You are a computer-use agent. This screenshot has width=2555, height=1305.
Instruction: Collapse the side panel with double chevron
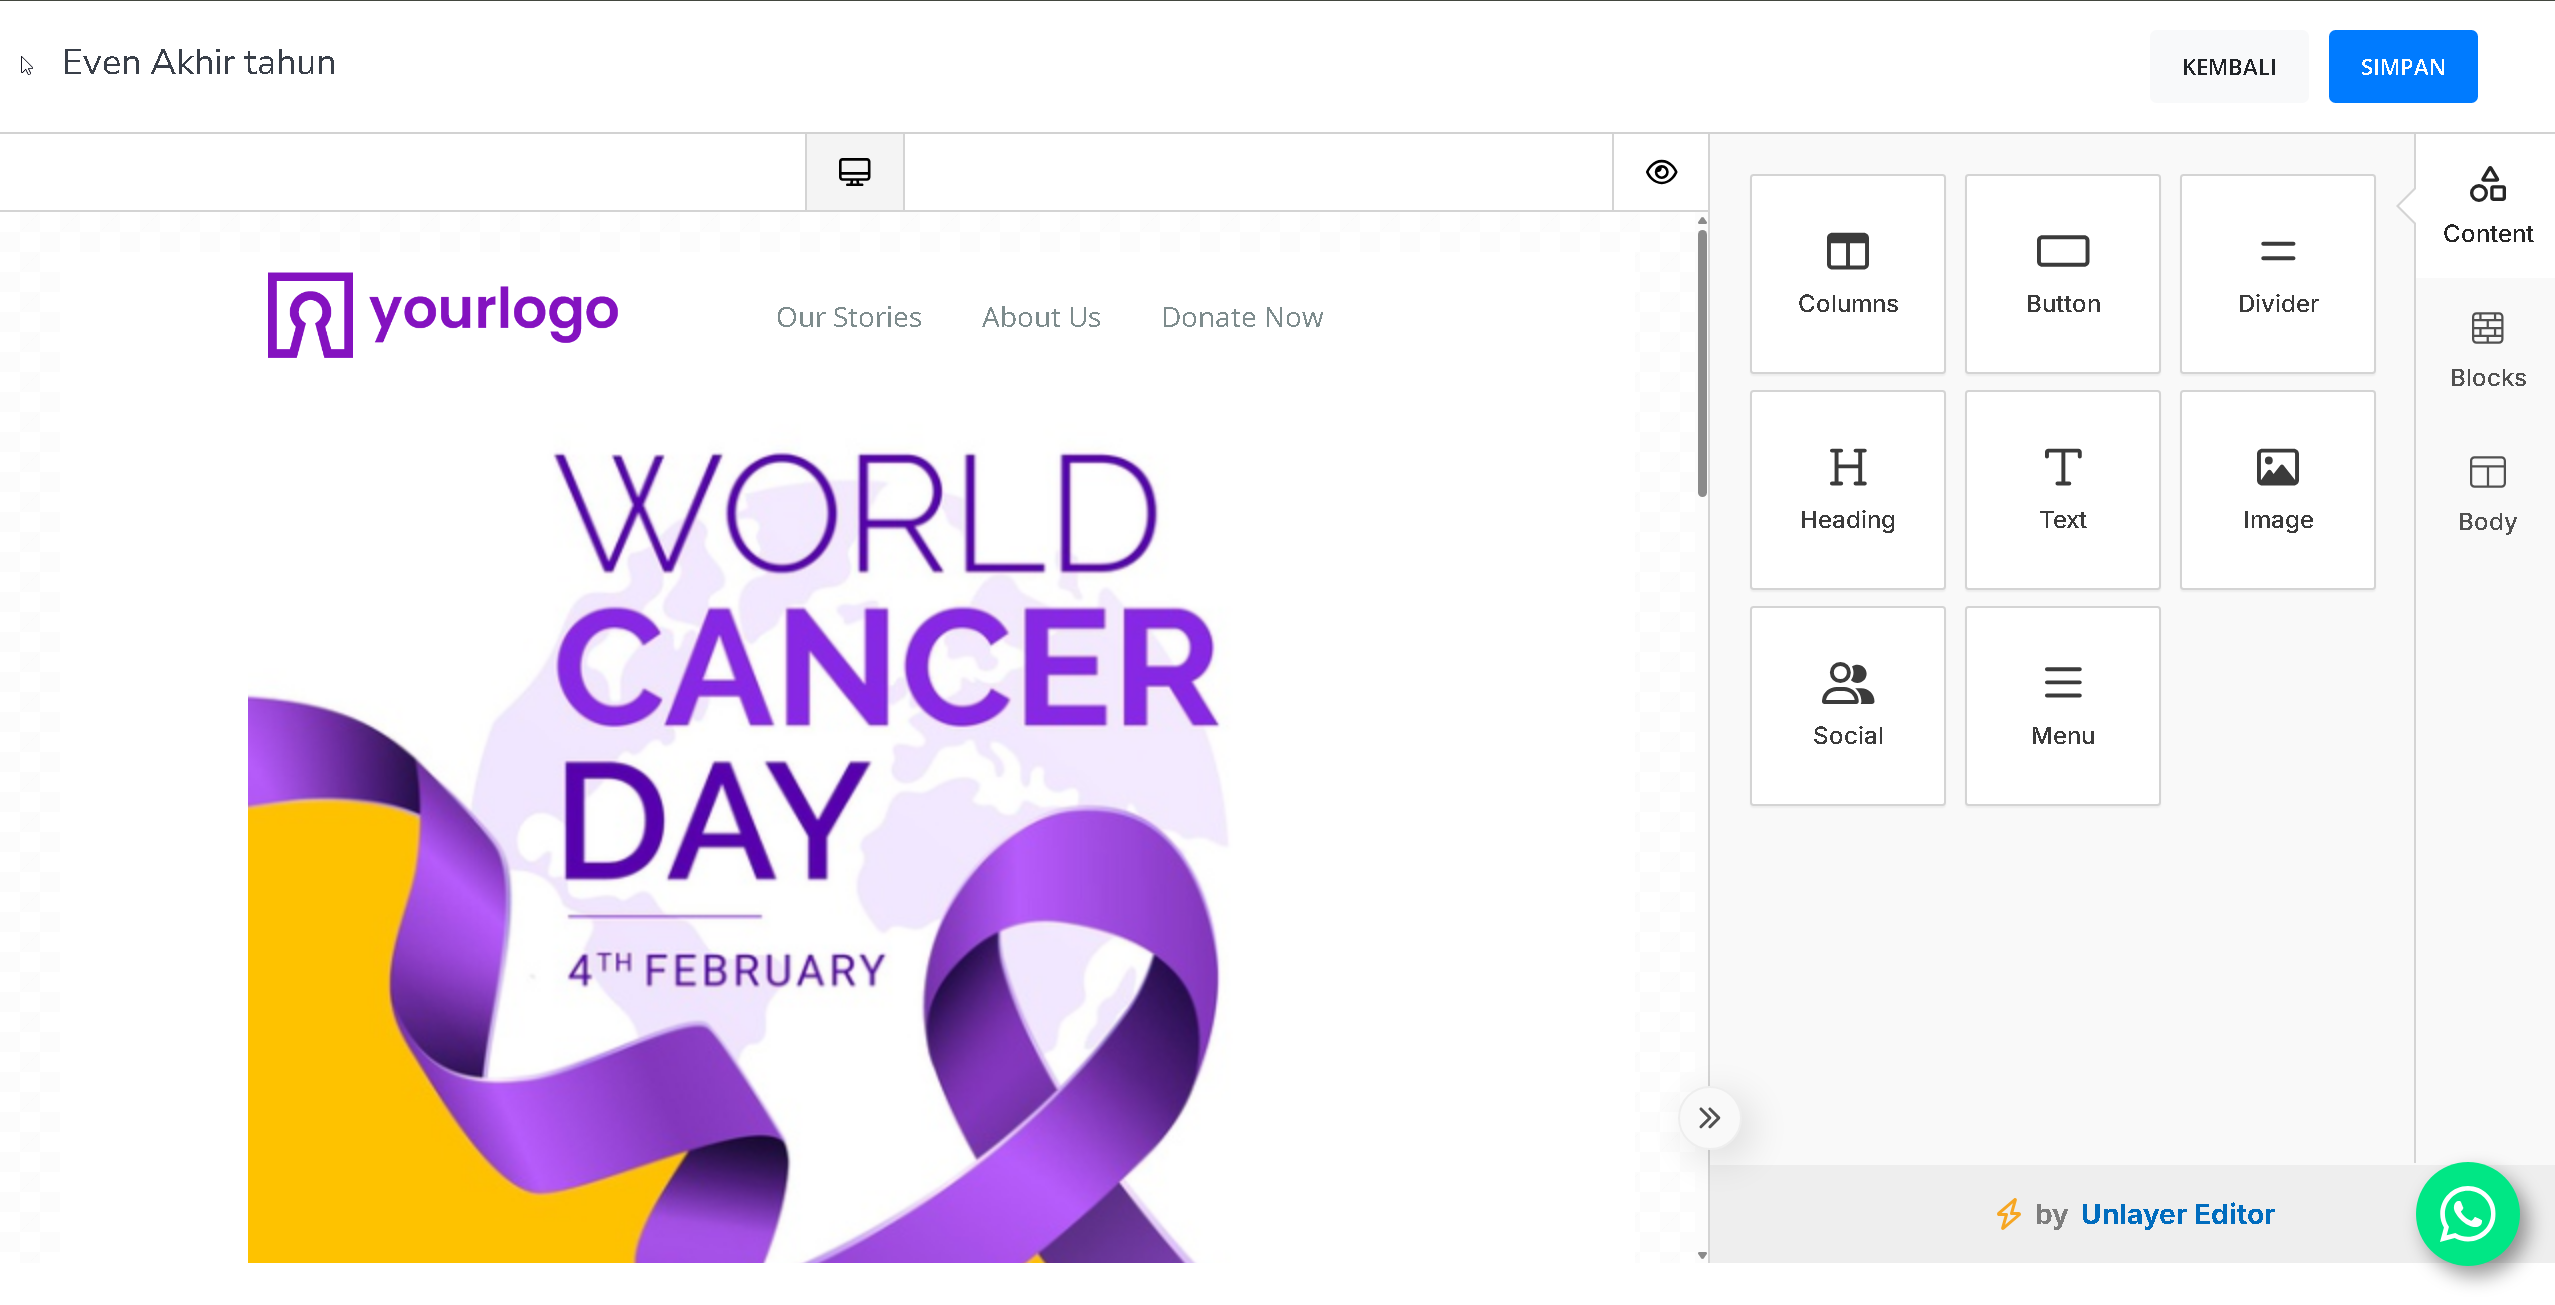[1709, 1117]
